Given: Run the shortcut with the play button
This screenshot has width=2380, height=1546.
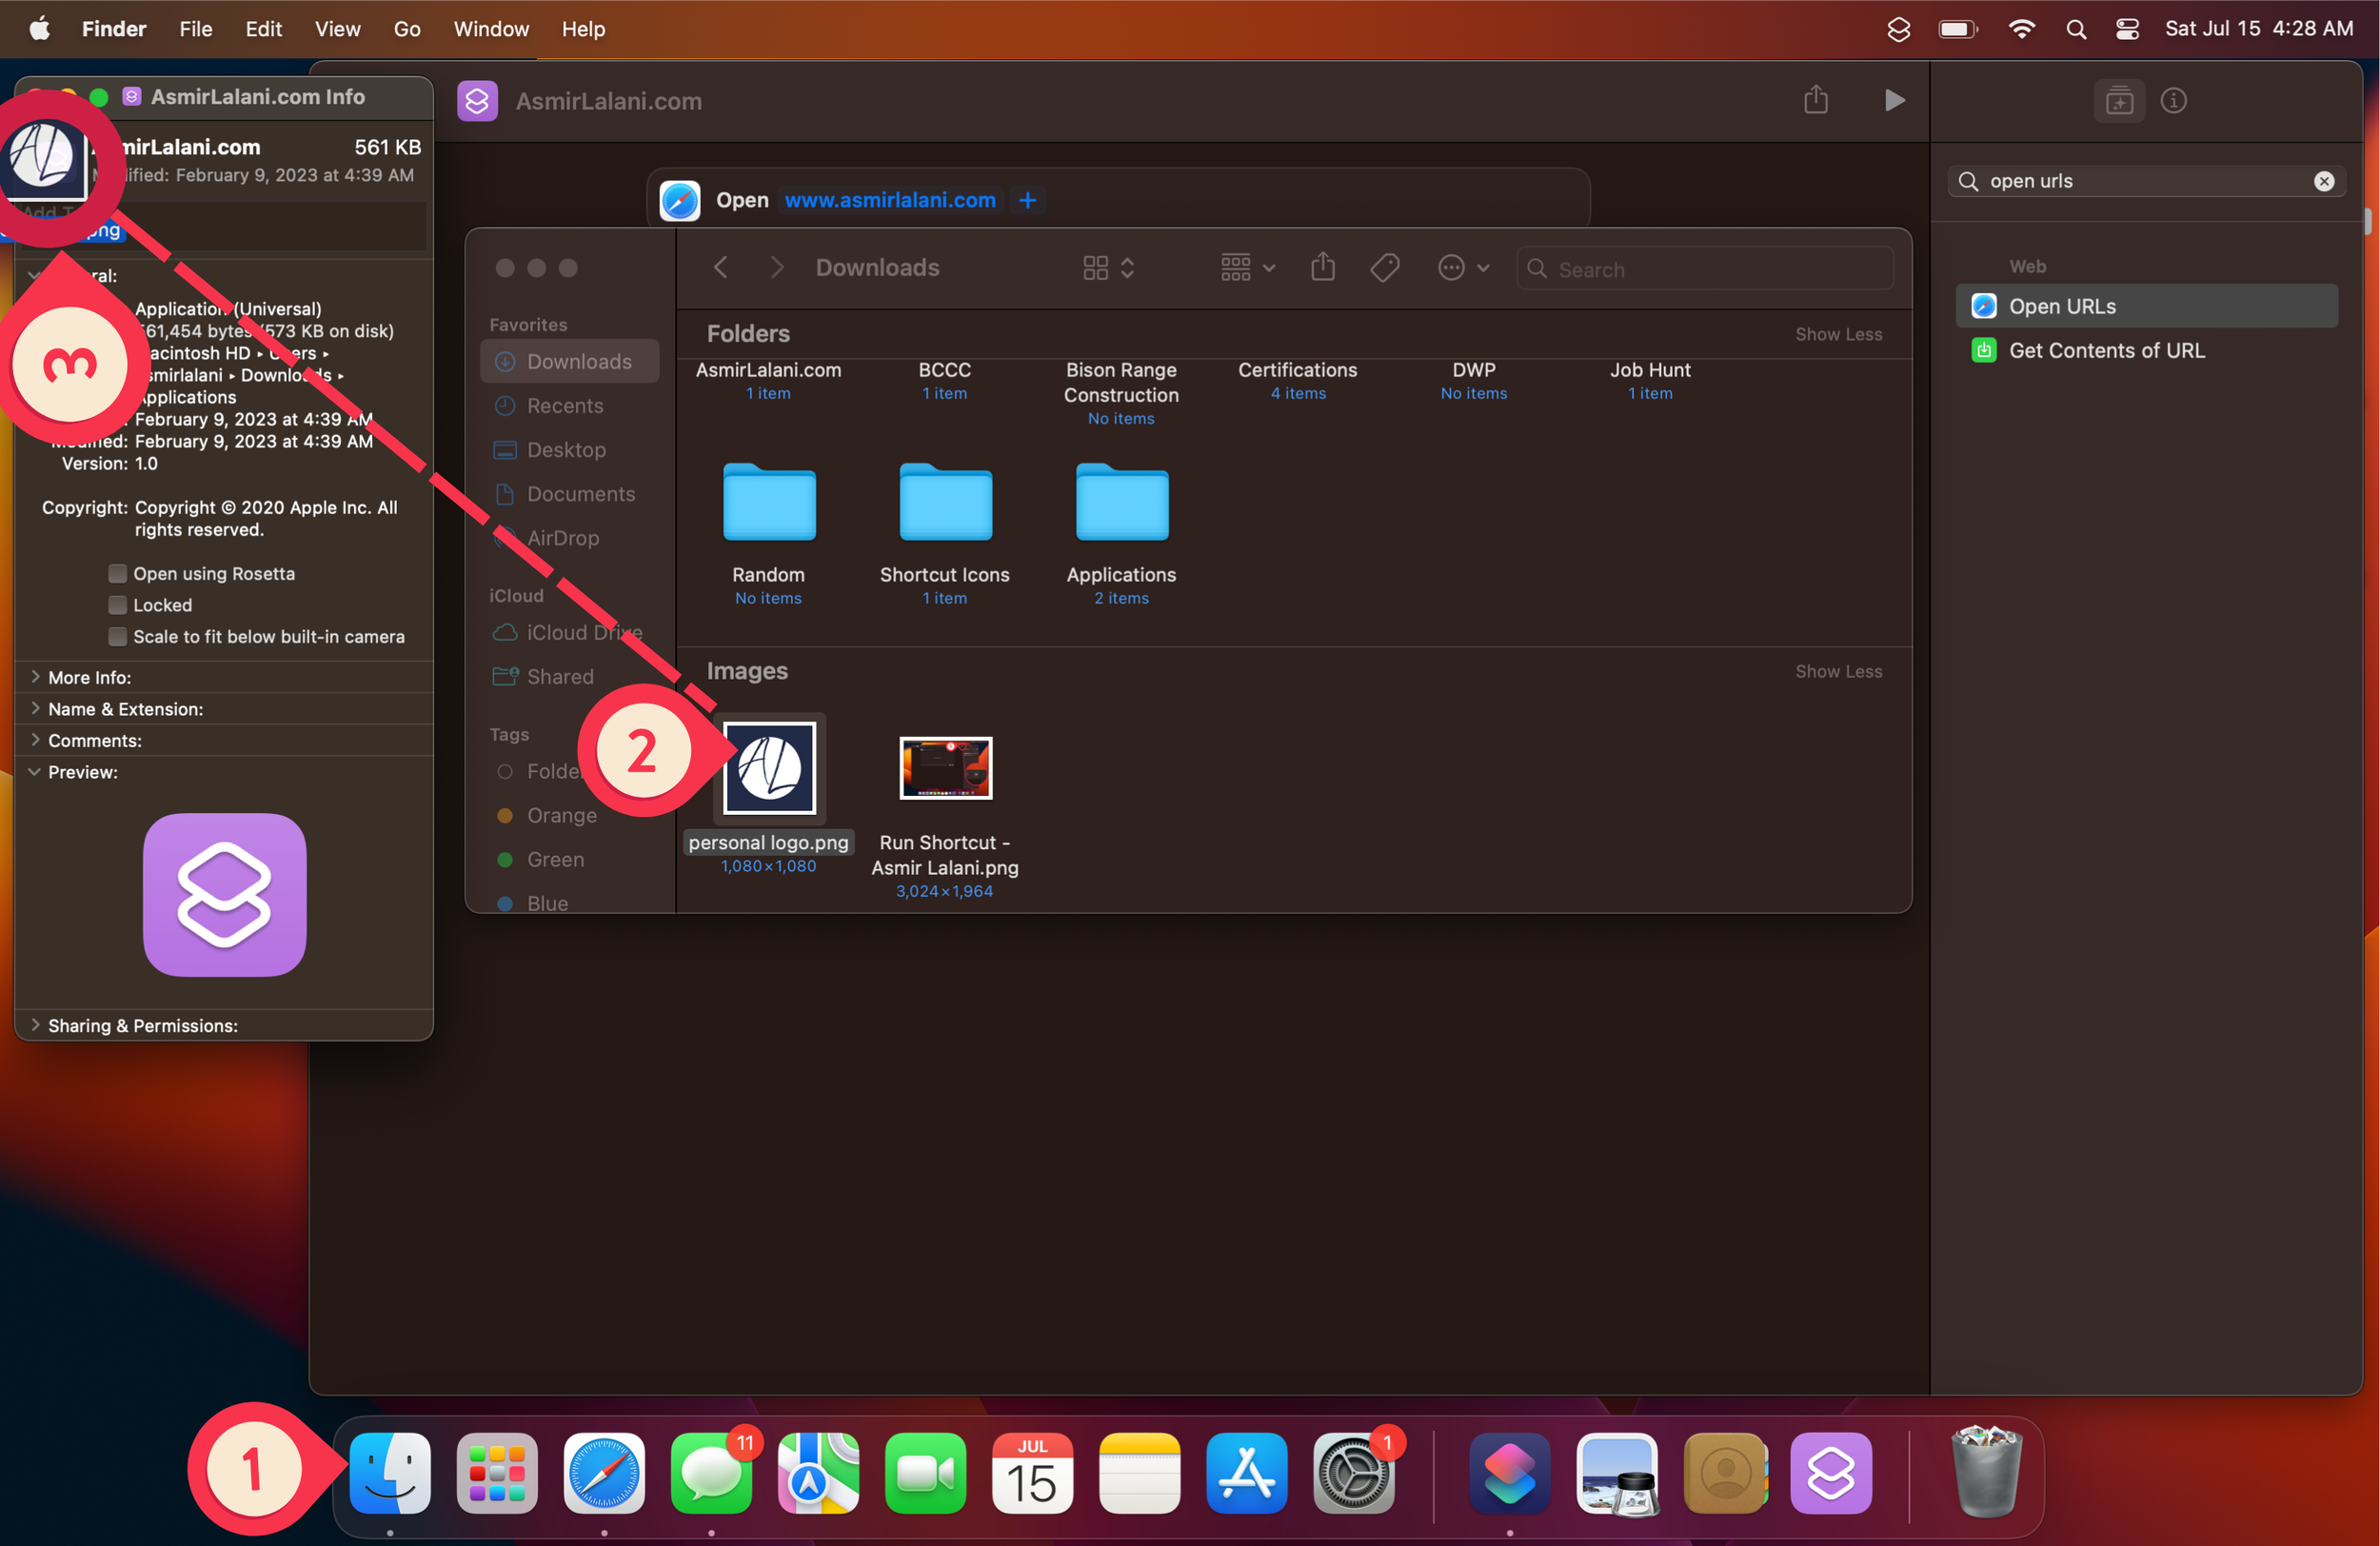Looking at the screenshot, I should coord(1893,100).
